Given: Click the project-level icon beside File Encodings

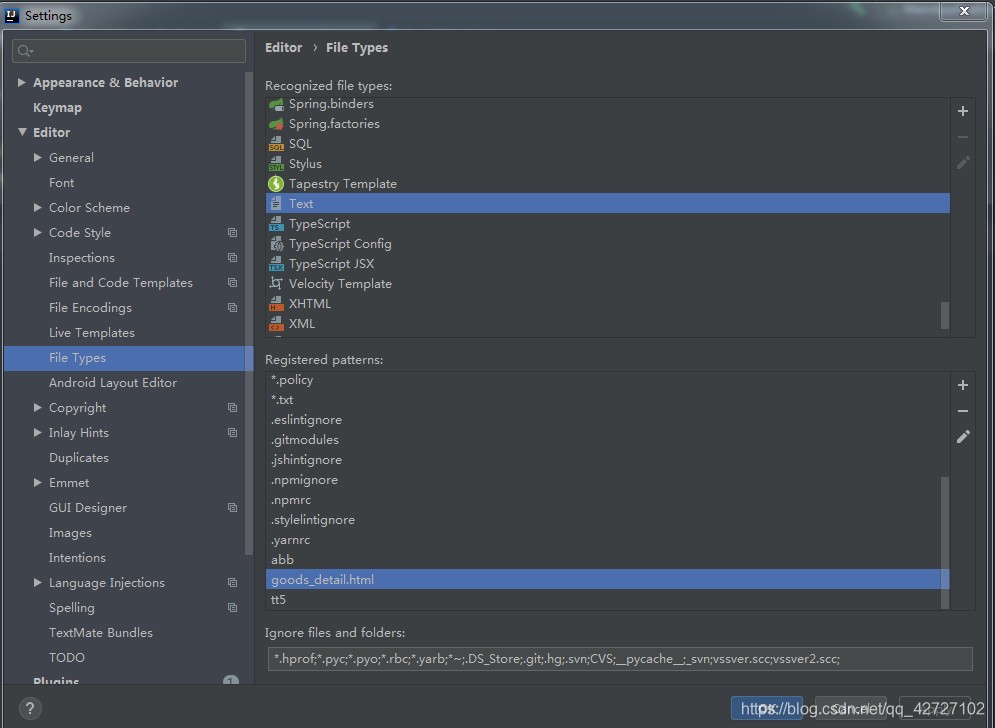Looking at the screenshot, I should point(232,308).
